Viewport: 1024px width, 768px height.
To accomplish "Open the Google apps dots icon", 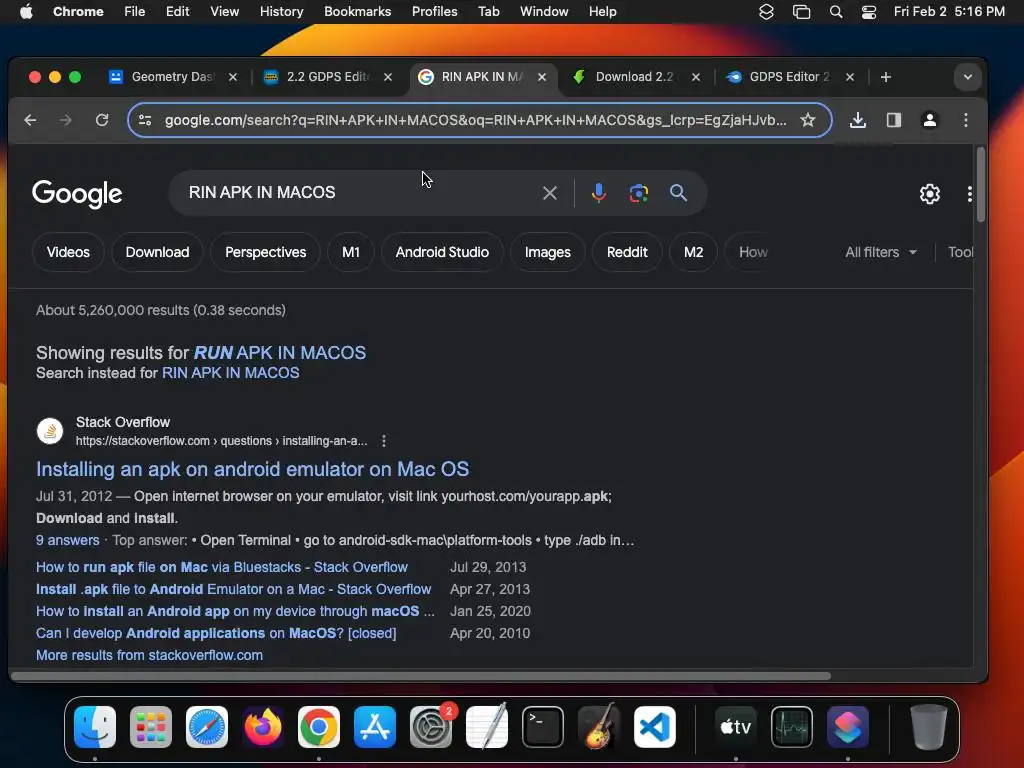I will tap(969, 194).
